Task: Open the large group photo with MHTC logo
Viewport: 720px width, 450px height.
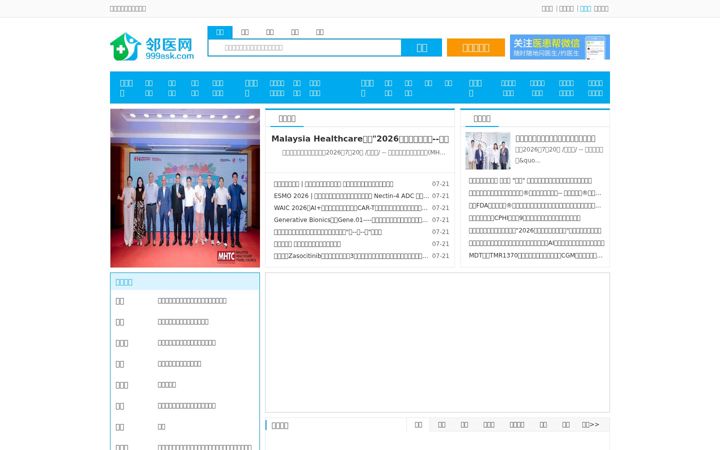Action: click(x=185, y=188)
